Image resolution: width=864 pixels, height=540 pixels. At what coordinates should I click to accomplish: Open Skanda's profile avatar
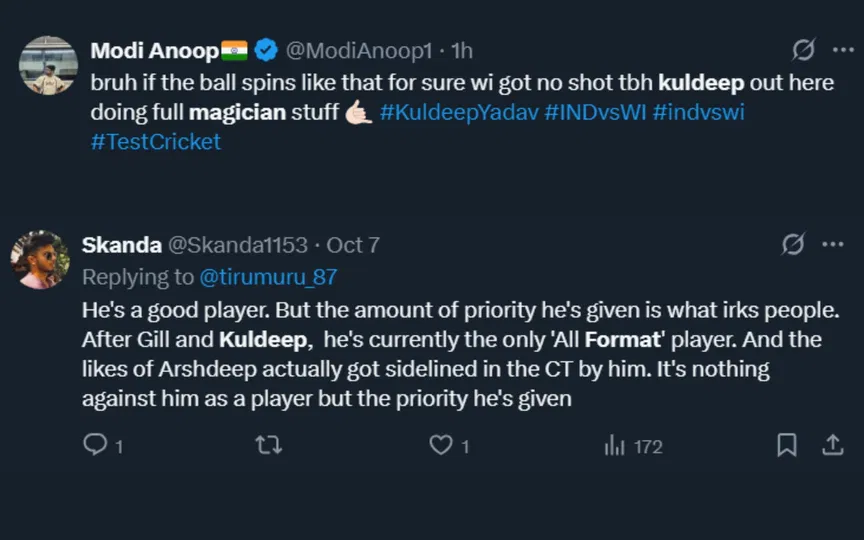point(39,259)
